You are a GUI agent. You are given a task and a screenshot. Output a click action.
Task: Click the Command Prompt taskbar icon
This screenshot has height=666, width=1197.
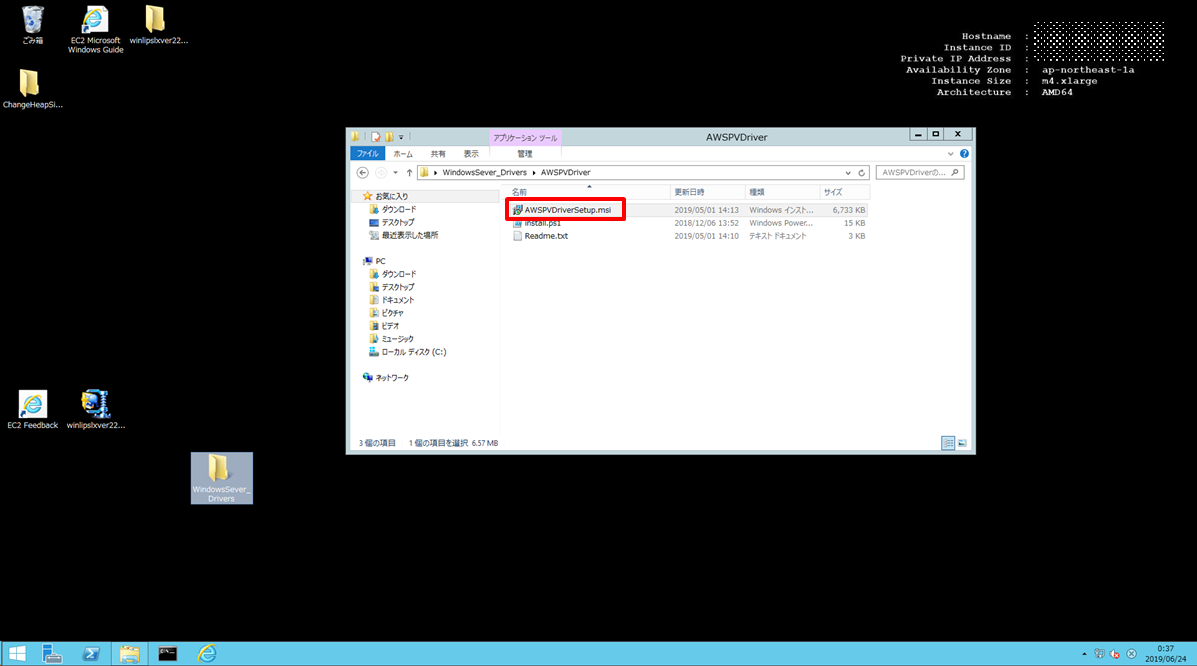click(168, 654)
